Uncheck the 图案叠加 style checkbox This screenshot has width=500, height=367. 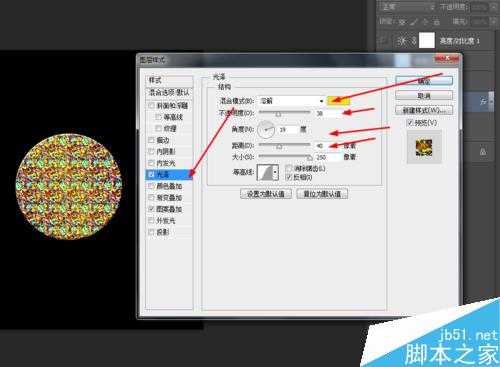click(151, 209)
